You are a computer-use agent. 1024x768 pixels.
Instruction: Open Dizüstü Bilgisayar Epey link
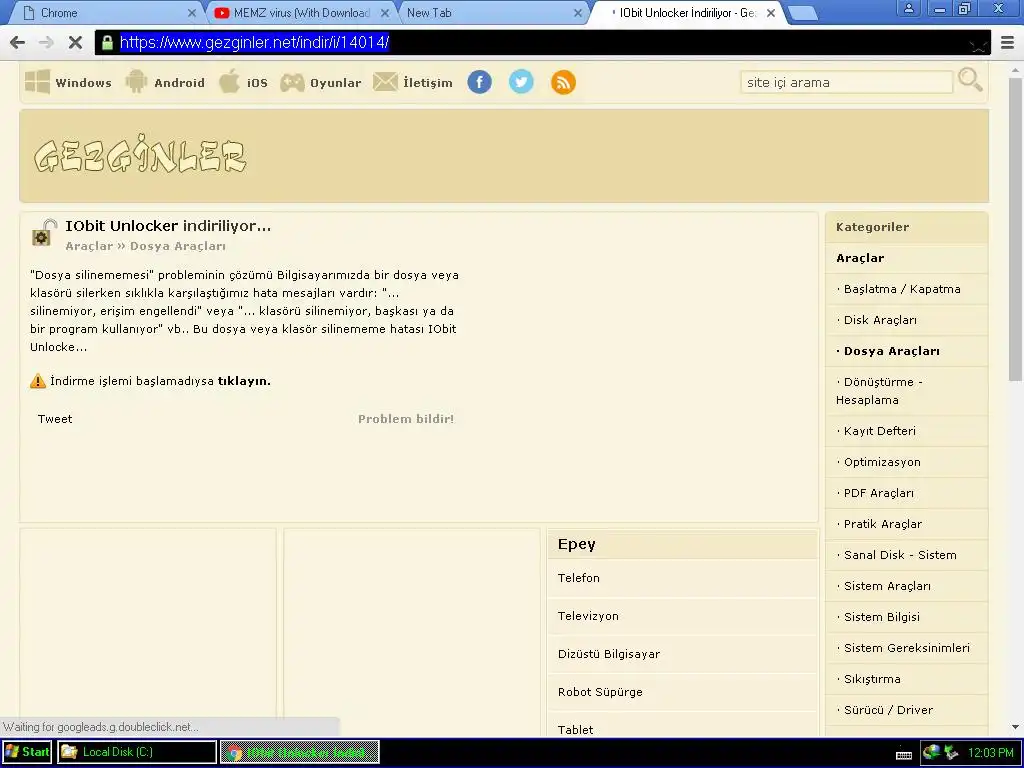tap(609, 654)
